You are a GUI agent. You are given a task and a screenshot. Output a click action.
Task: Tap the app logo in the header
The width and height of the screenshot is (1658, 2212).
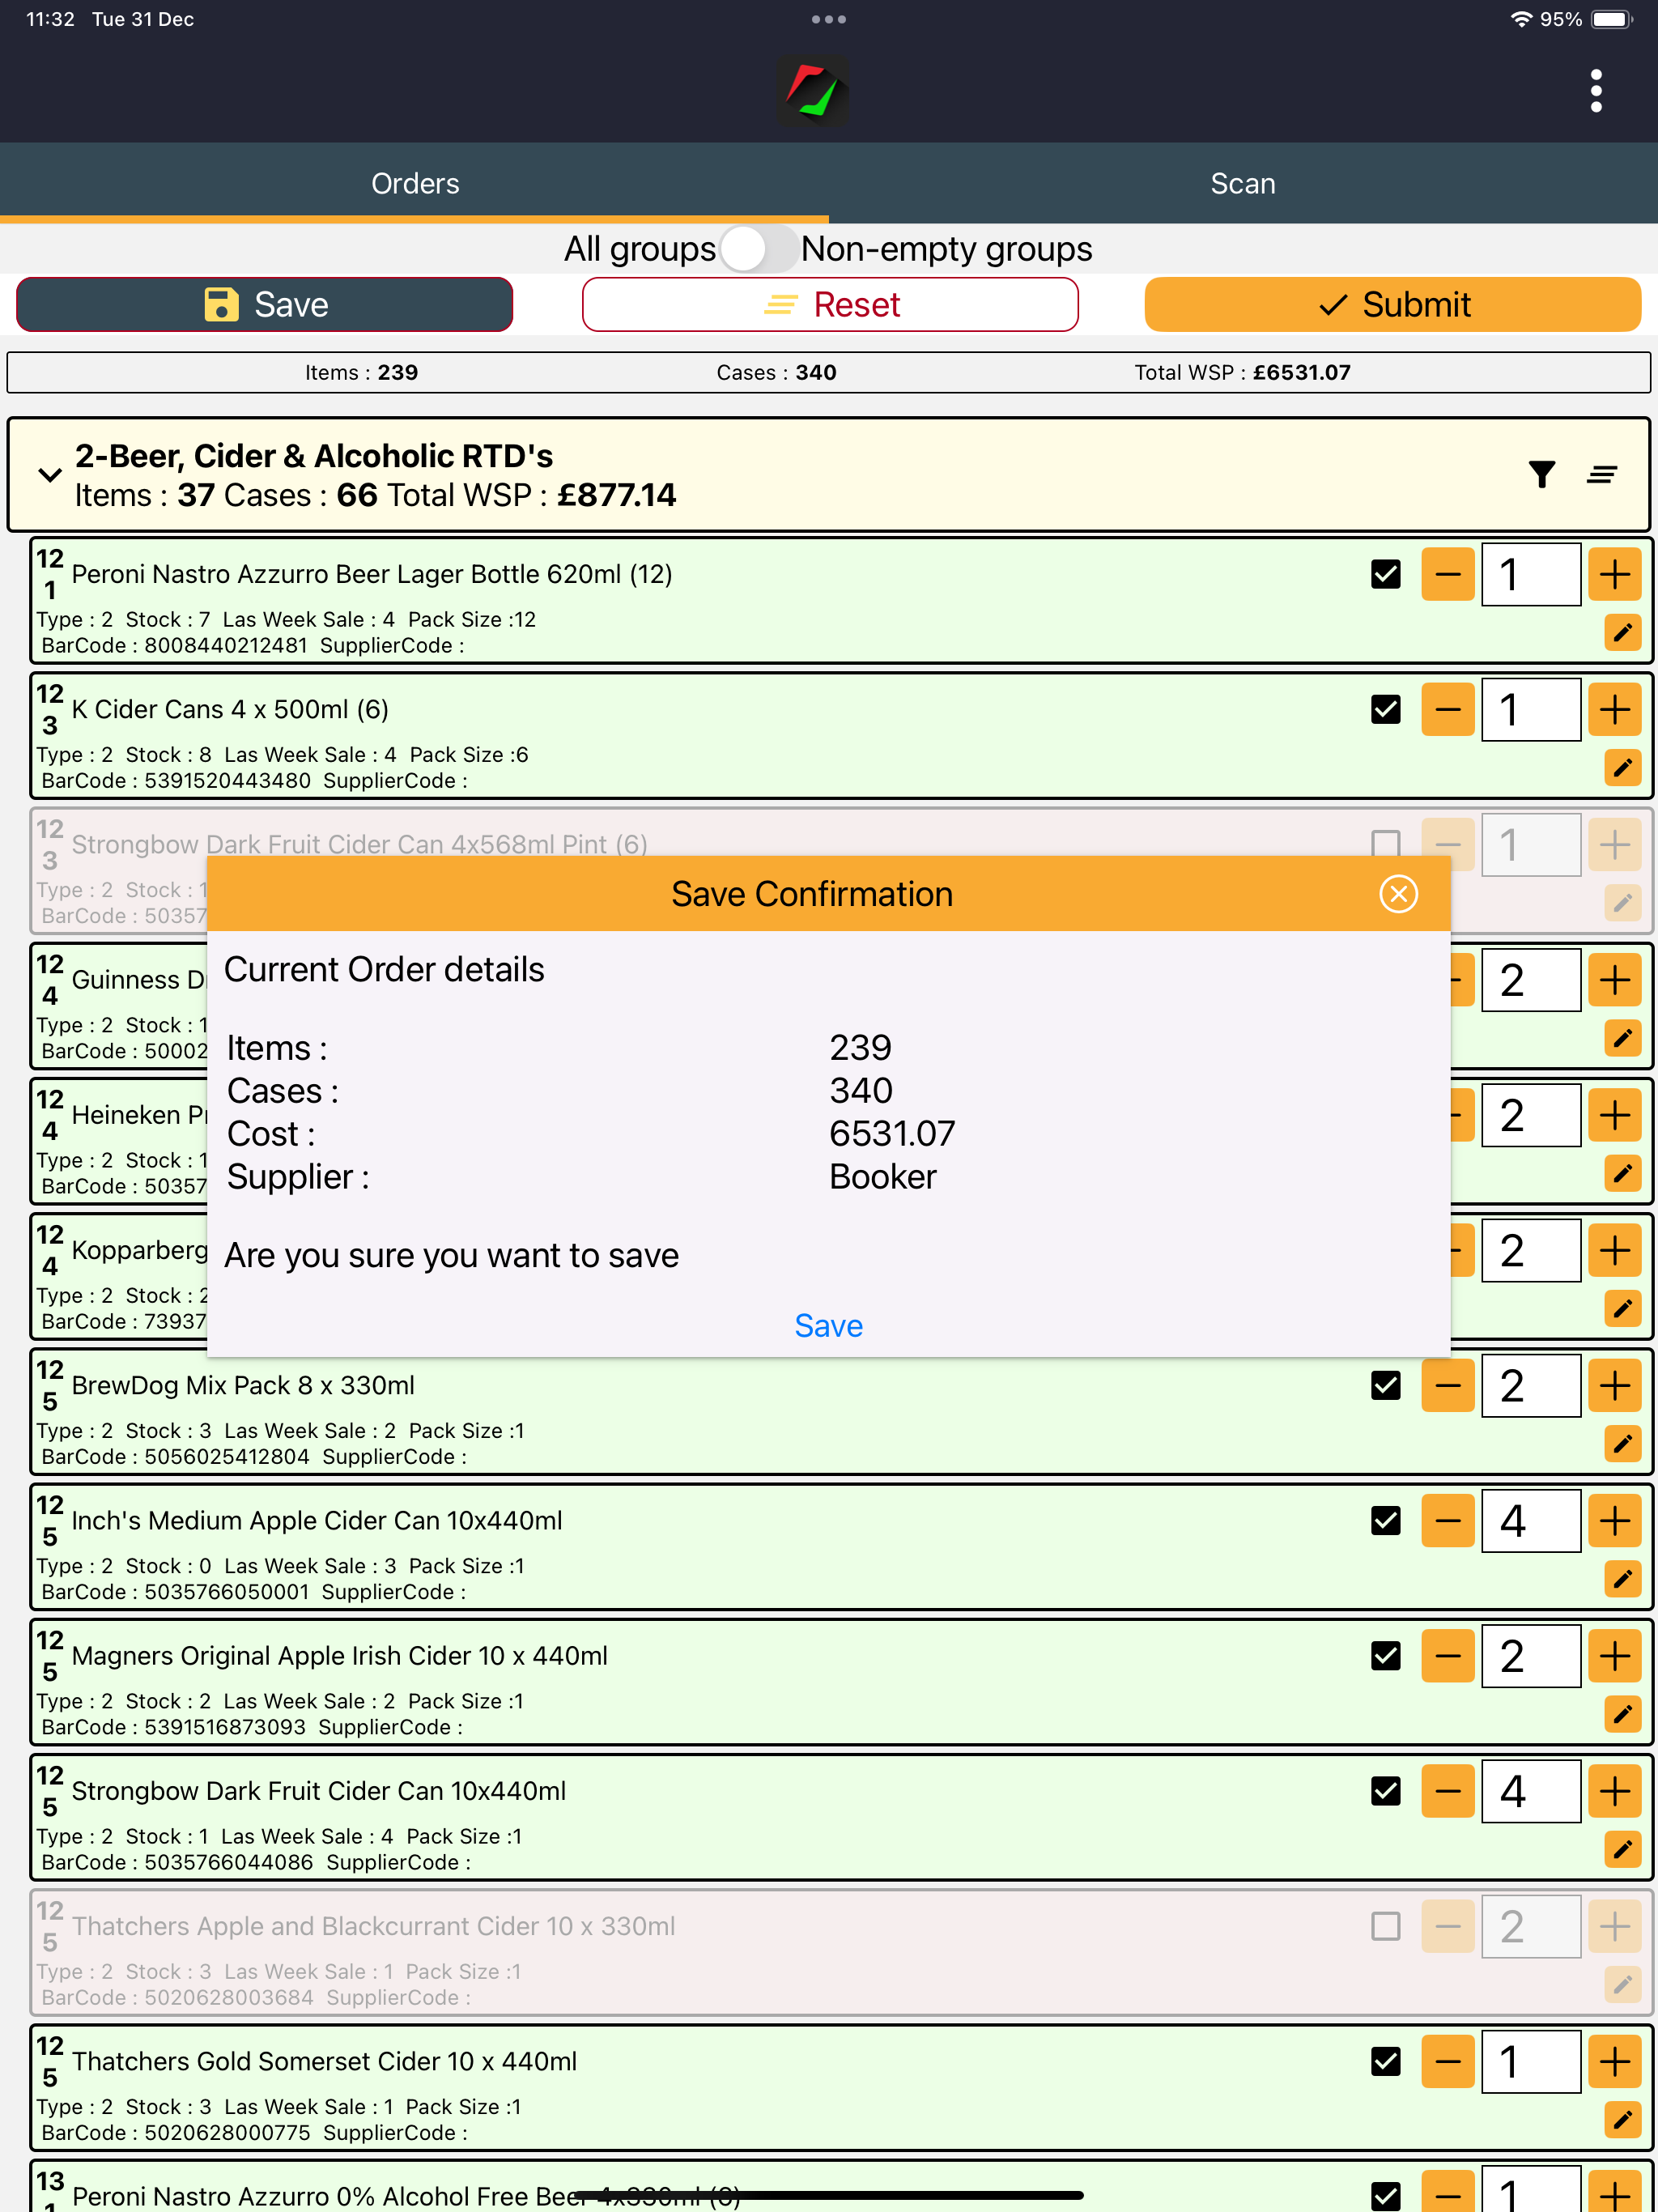pyautogui.click(x=813, y=91)
